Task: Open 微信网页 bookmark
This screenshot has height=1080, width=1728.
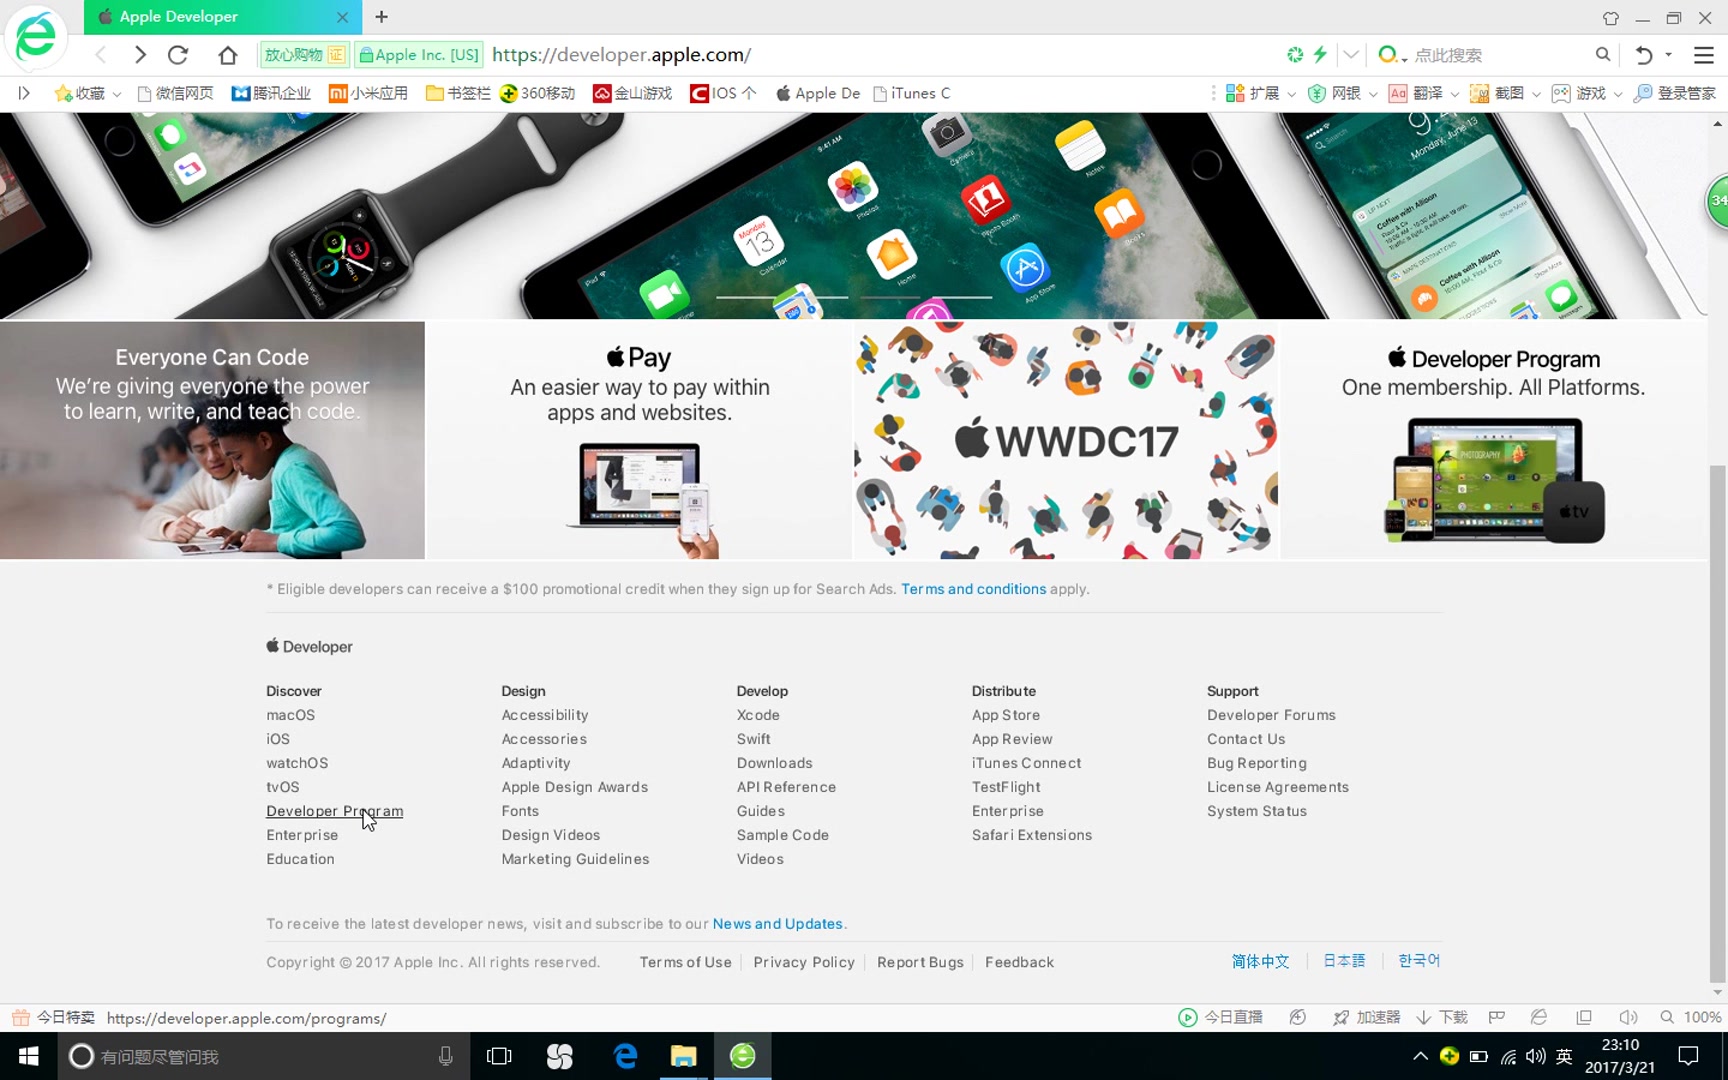Action: click(x=175, y=93)
